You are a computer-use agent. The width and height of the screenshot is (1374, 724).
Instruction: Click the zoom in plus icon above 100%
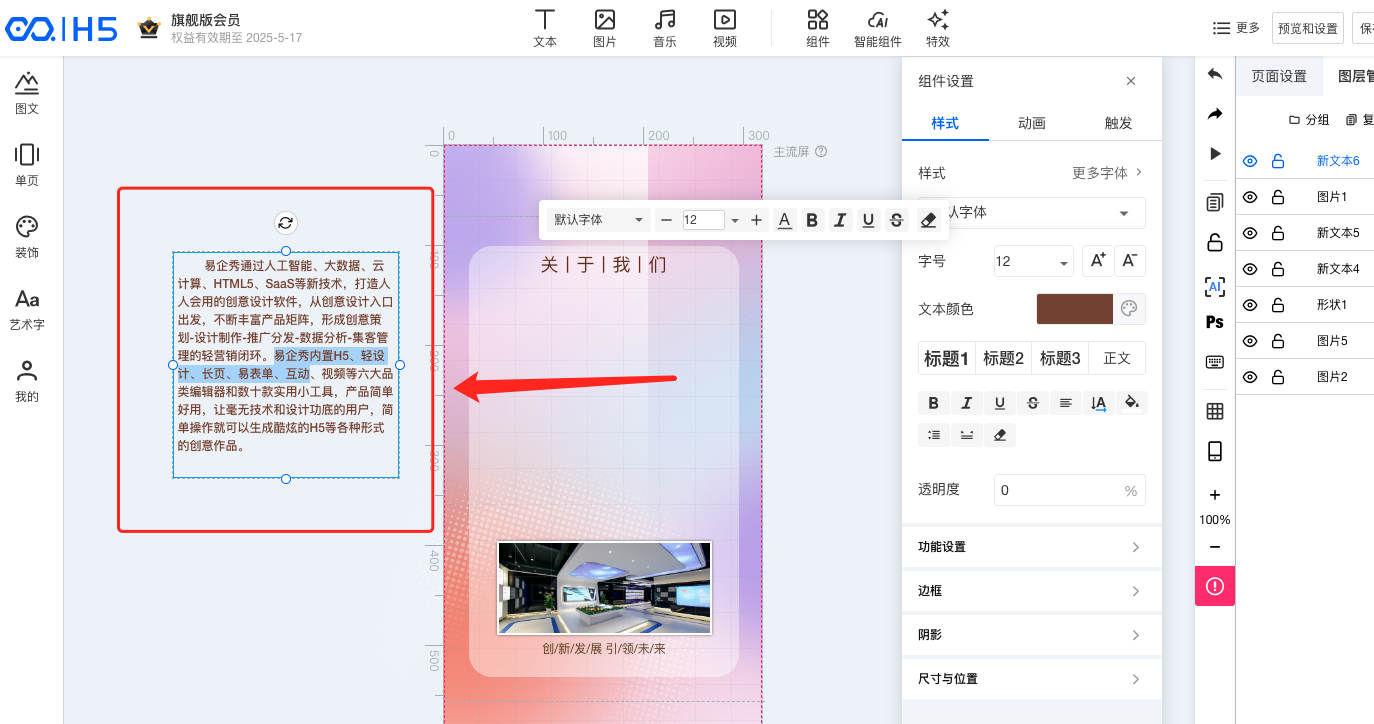pyautogui.click(x=1215, y=495)
